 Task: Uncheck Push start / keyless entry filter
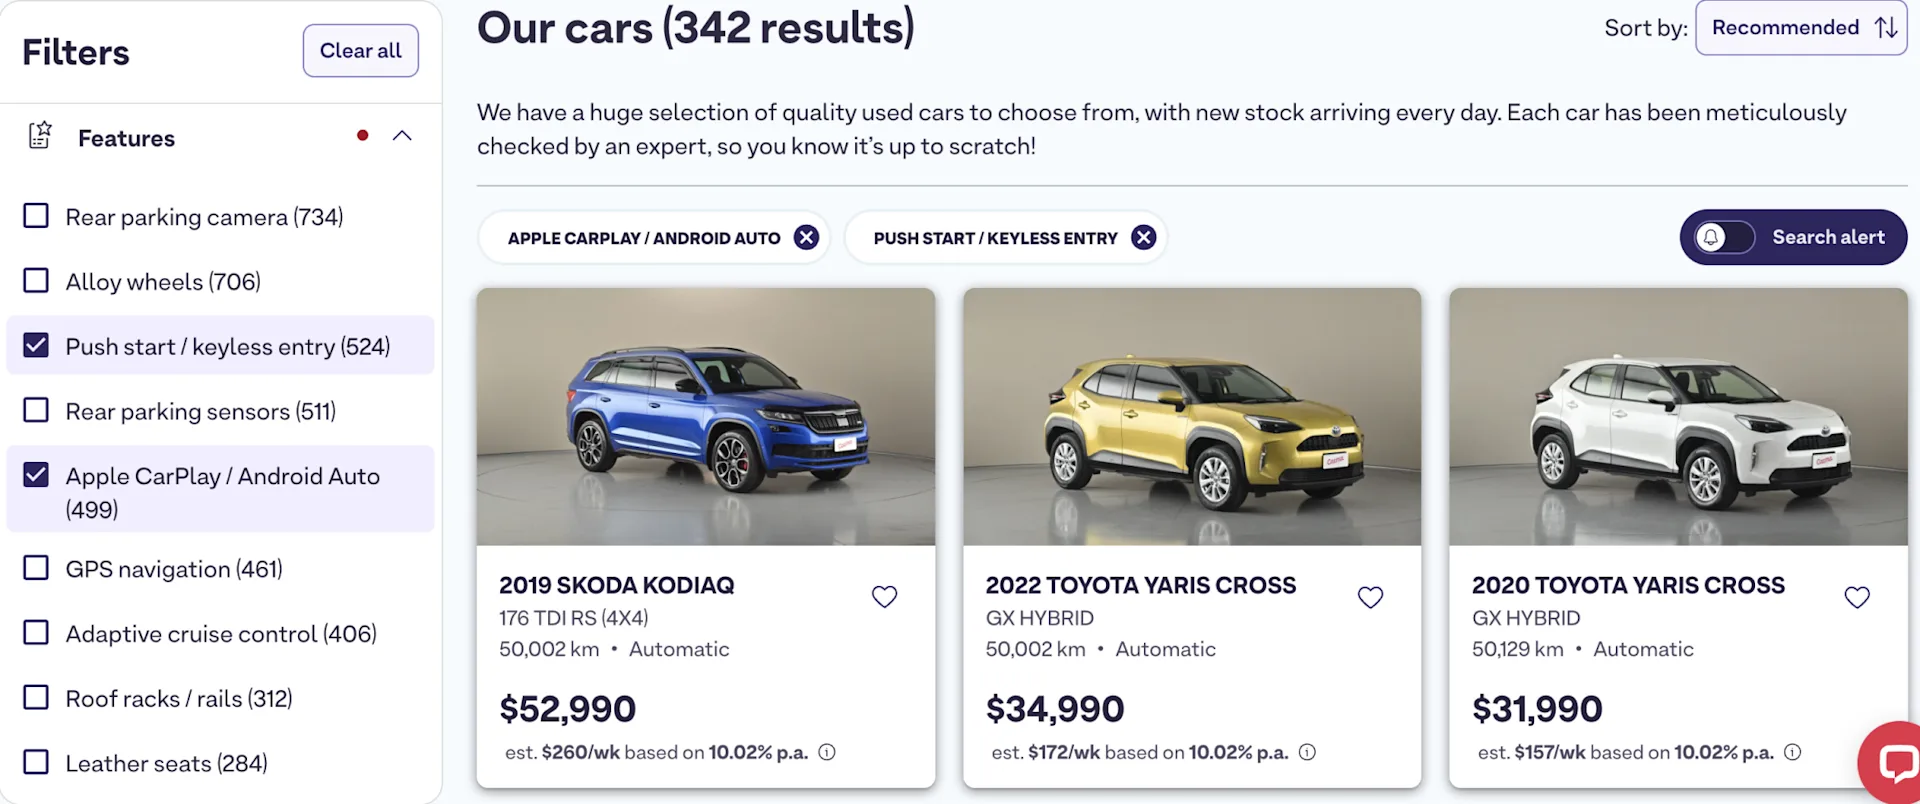(x=36, y=346)
